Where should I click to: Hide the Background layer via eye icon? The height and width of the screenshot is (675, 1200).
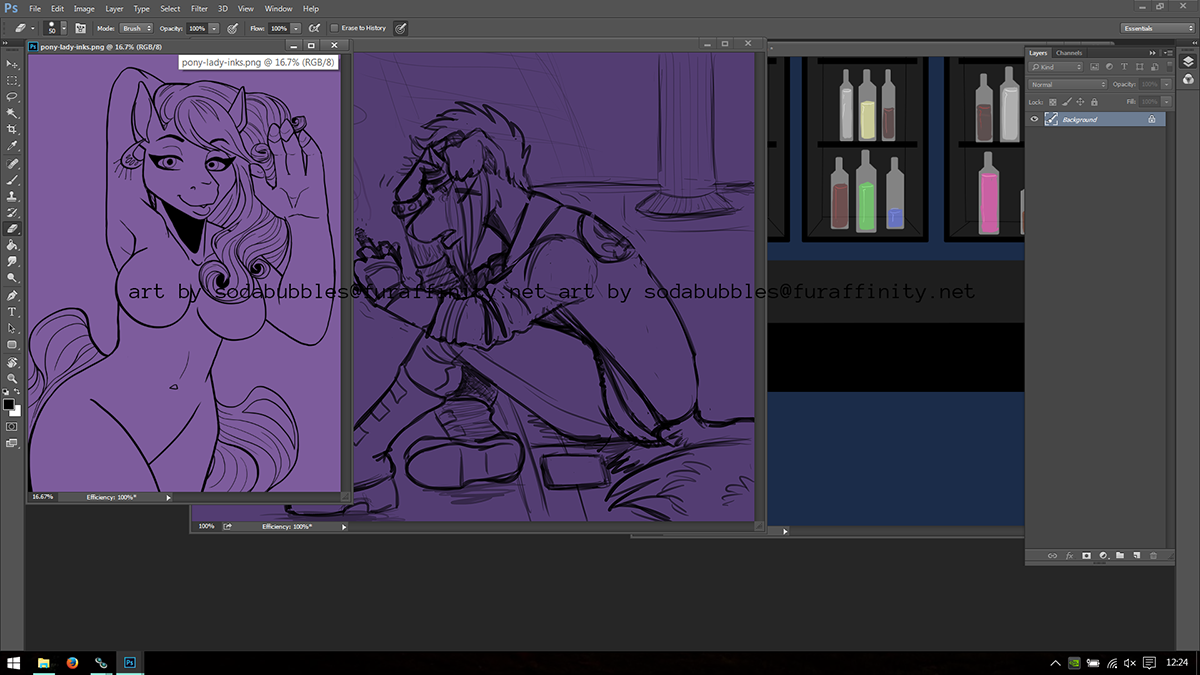tap(1035, 119)
